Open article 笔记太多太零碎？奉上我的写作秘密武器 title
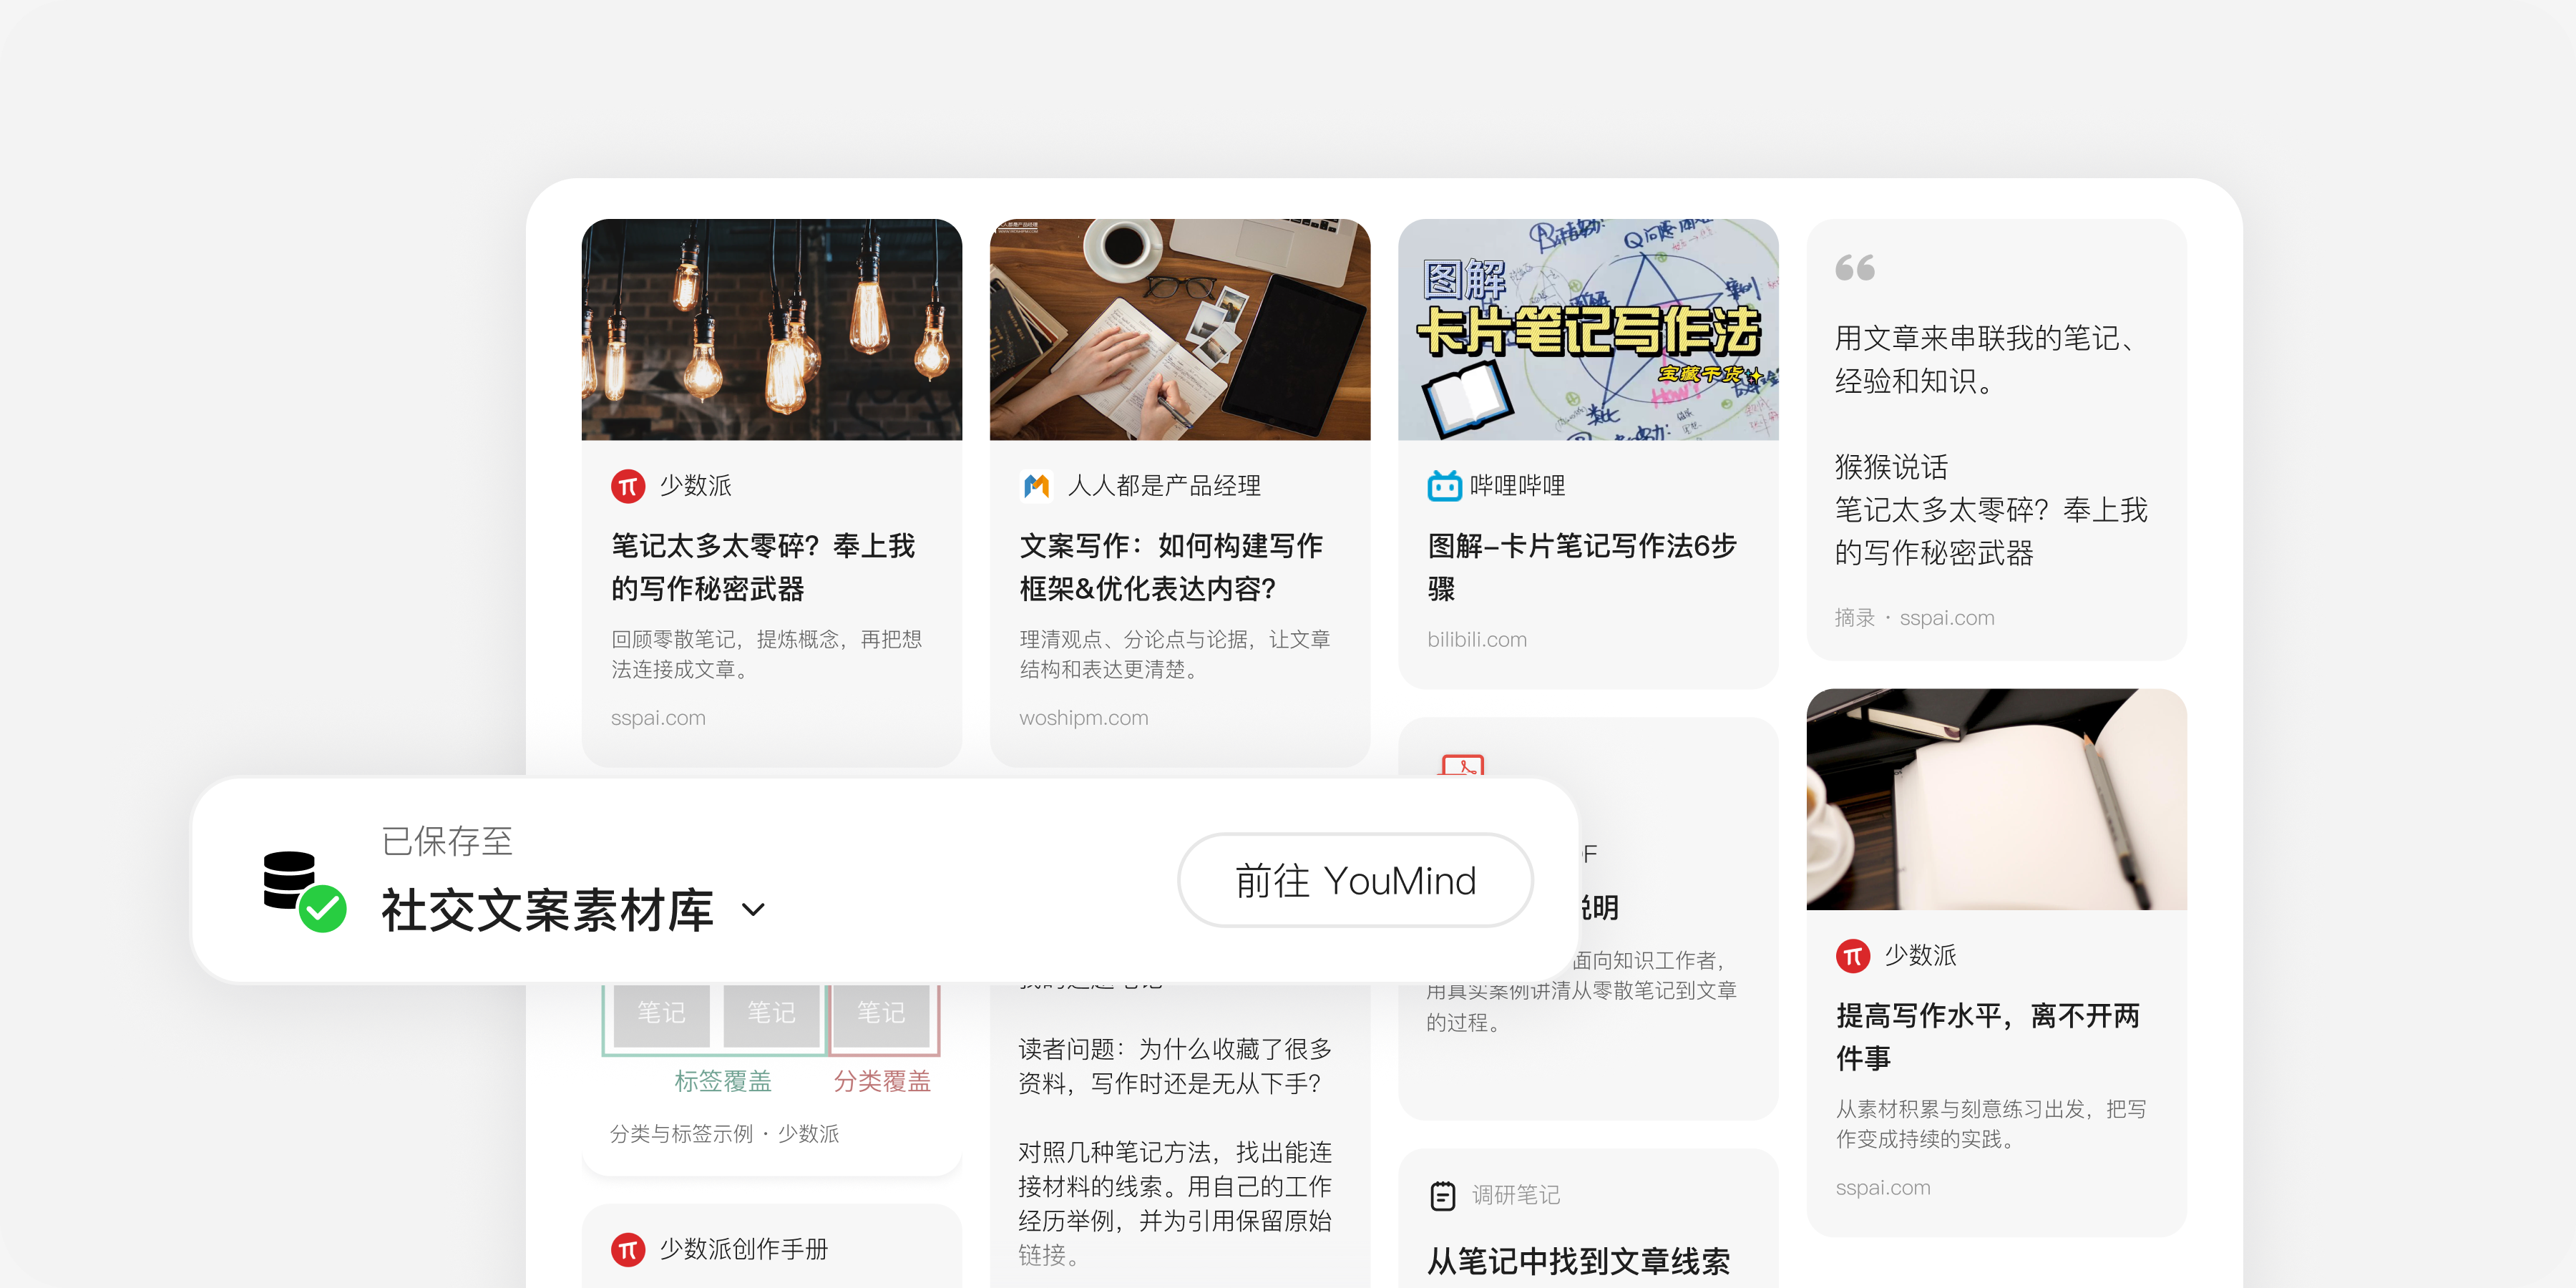The width and height of the screenshot is (2576, 1288). click(763, 567)
